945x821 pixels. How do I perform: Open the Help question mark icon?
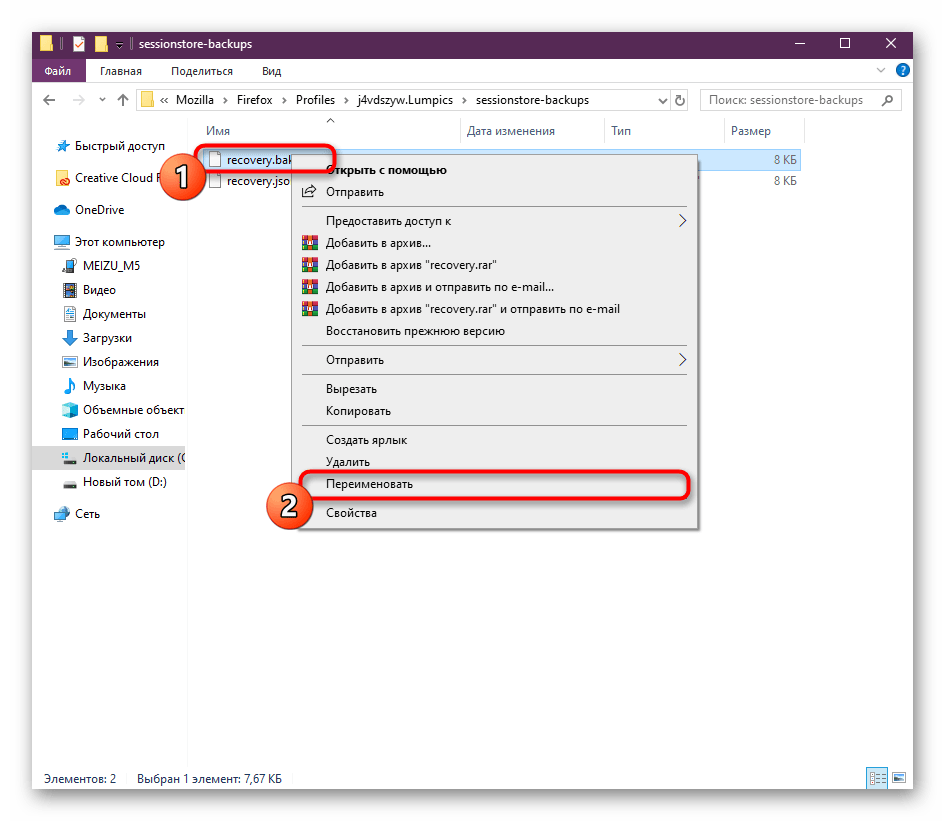click(x=902, y=71)
